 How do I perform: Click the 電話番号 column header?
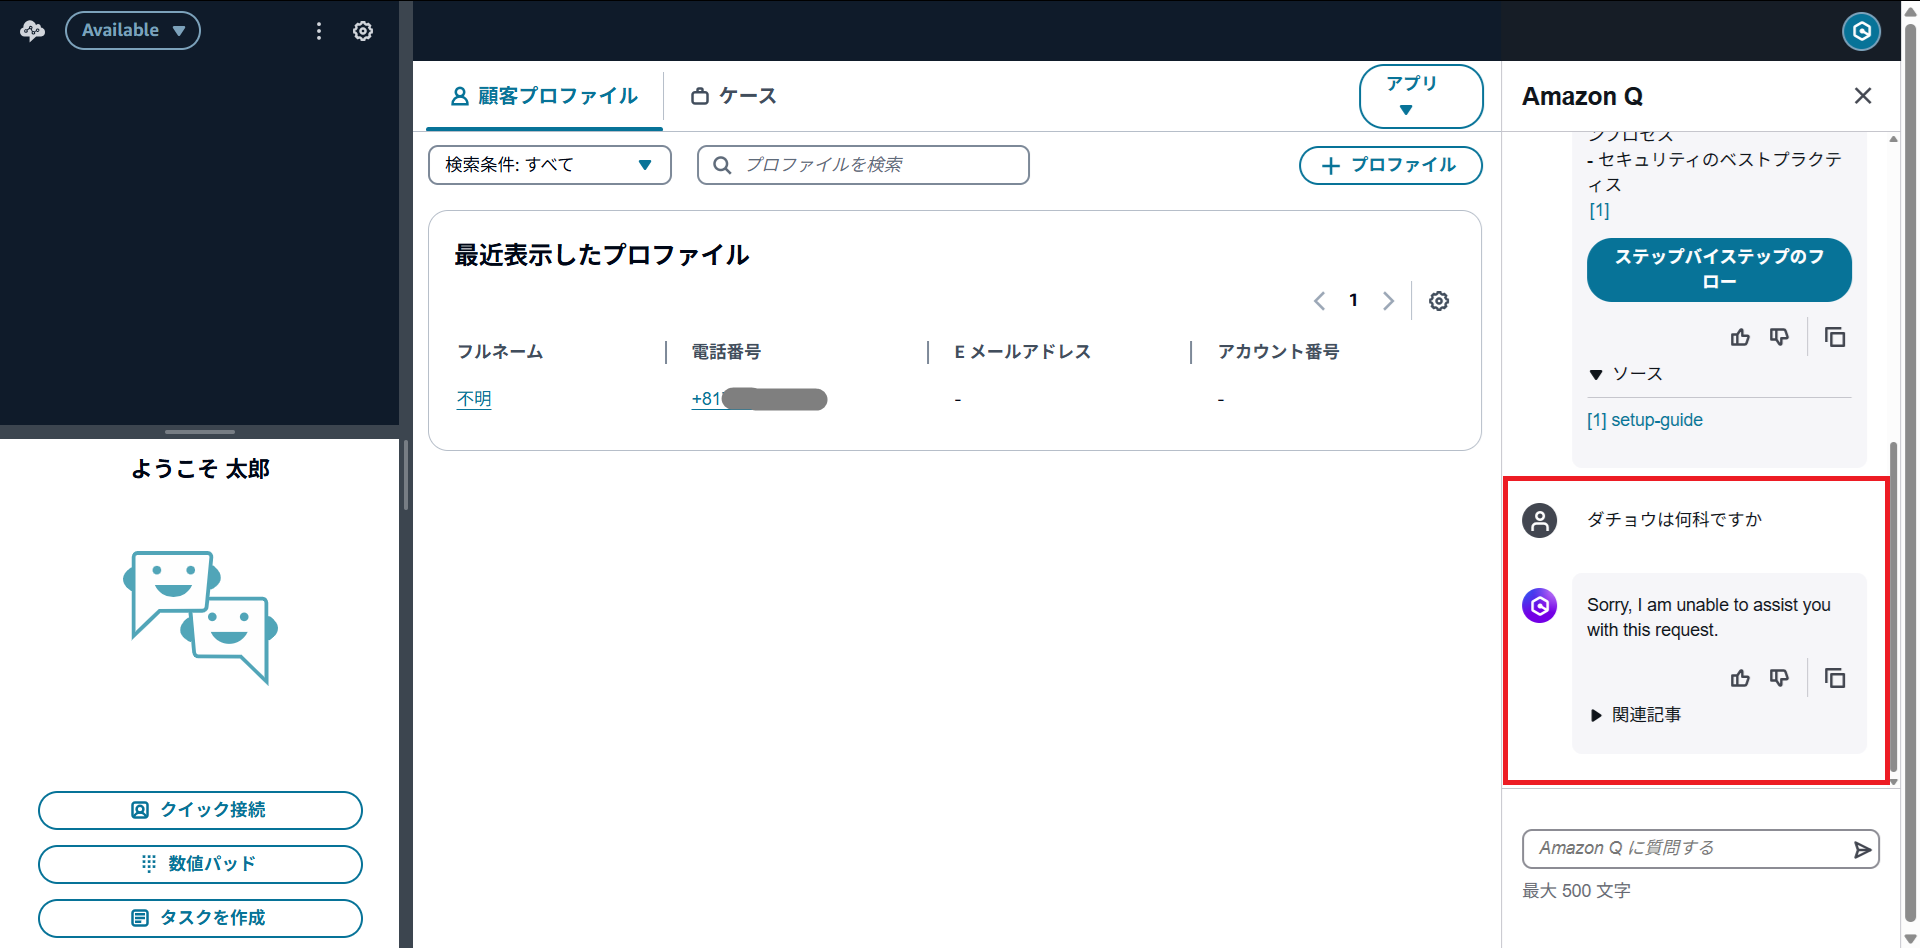726,352
